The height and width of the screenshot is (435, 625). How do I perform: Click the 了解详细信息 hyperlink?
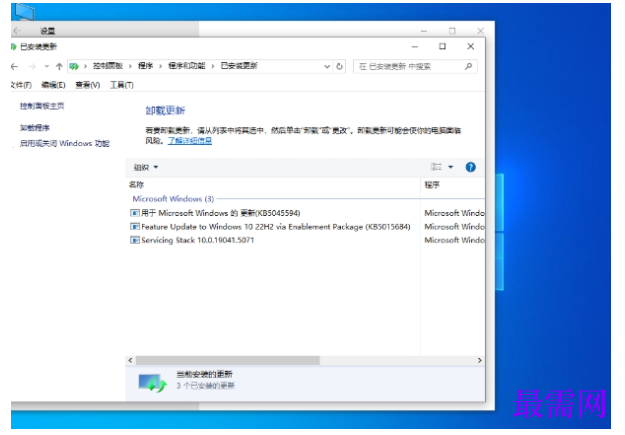pos(190,141)
